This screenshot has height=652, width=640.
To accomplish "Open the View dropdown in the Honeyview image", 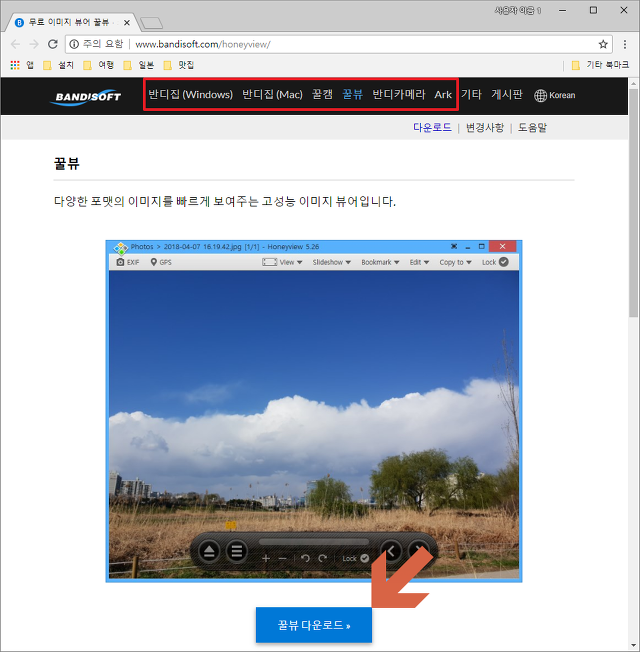I will (282, 262).
